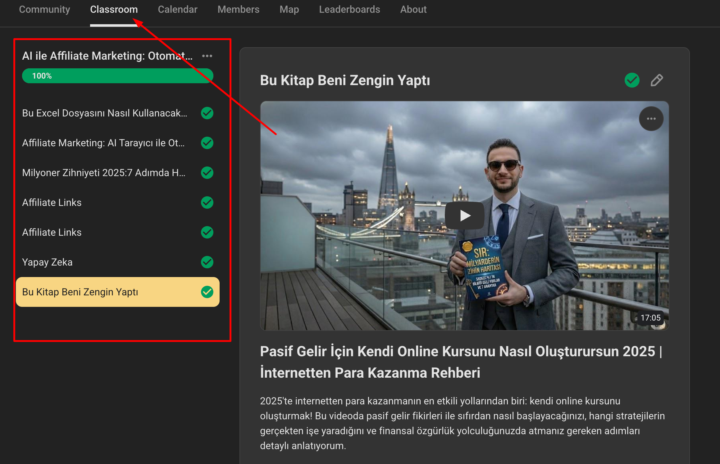Click the description paragraph starting 2025'te internetten
Image resolution: width=720 pixels, height=464 pixels.
(x=462, y=423)
